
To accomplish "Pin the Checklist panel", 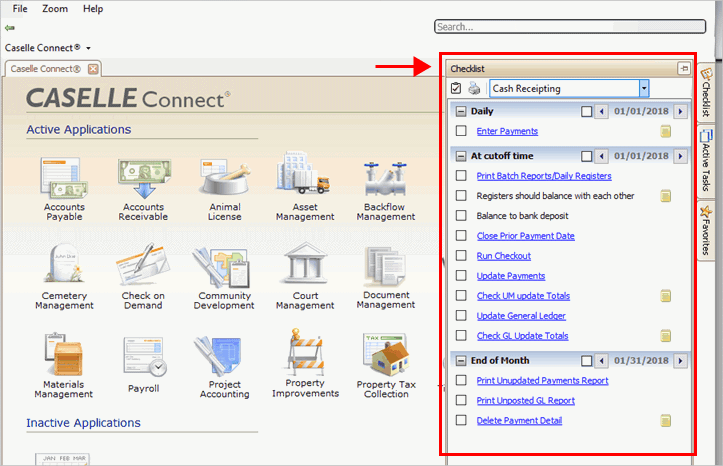I will click(684, 69).
